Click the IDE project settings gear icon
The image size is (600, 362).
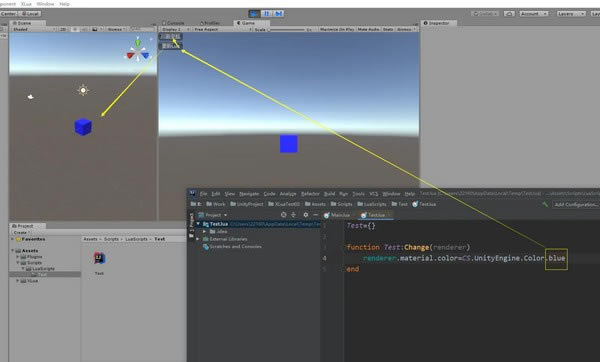coord(305,215)
